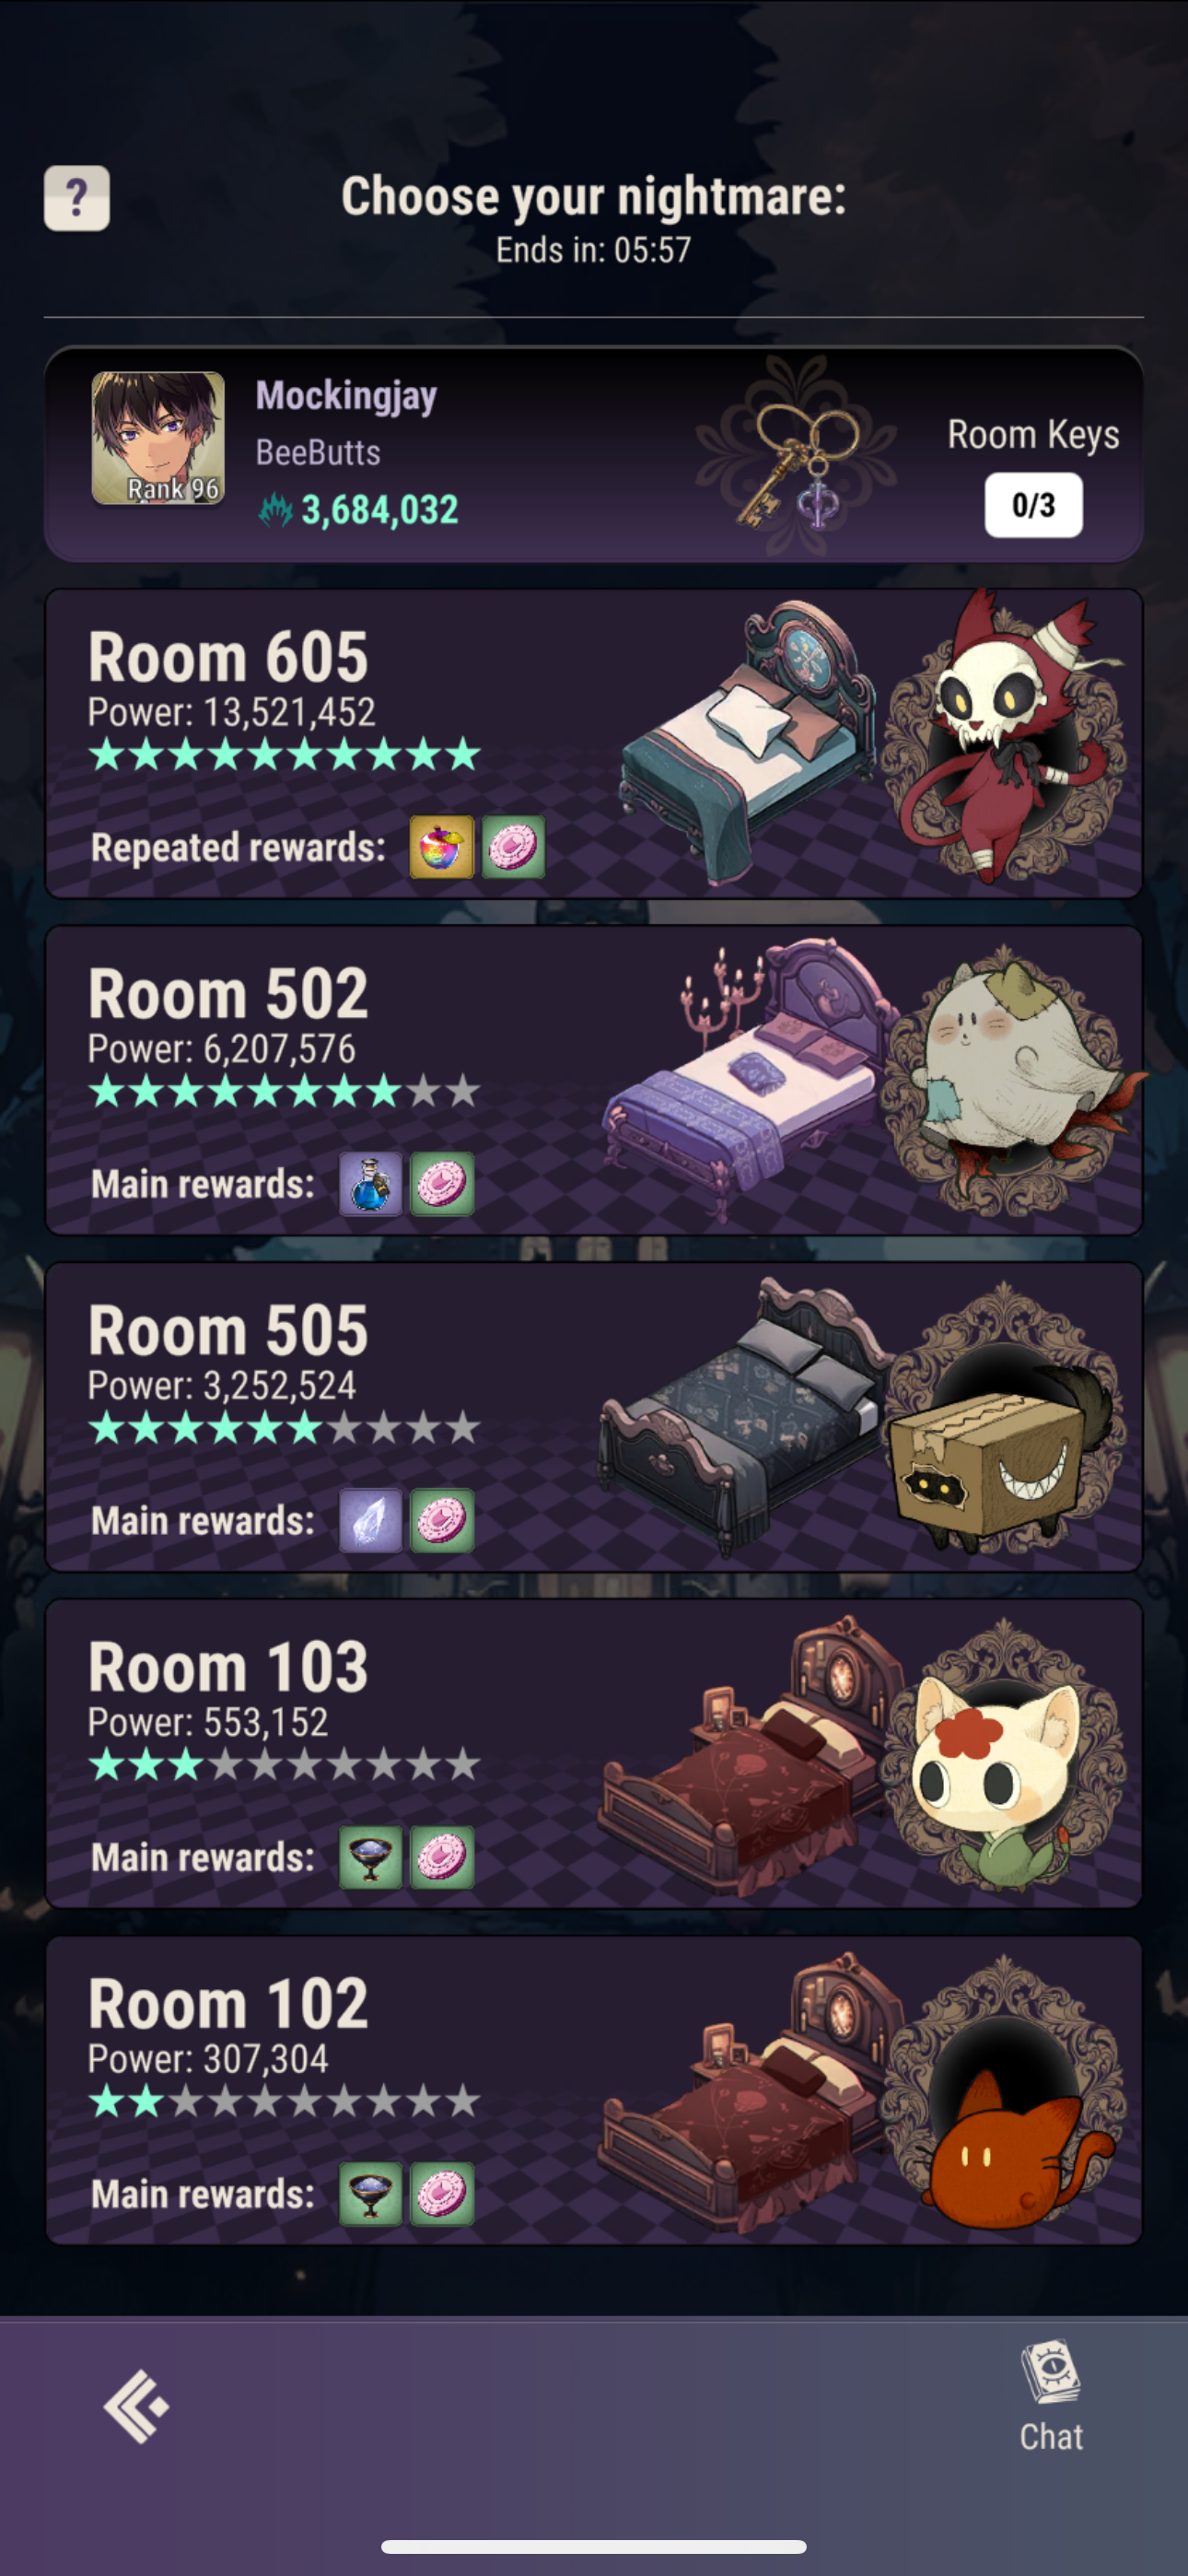Choose the Room 103 nightmare
Viewport: 1188px width, 2576px height.
[594, 1753]
